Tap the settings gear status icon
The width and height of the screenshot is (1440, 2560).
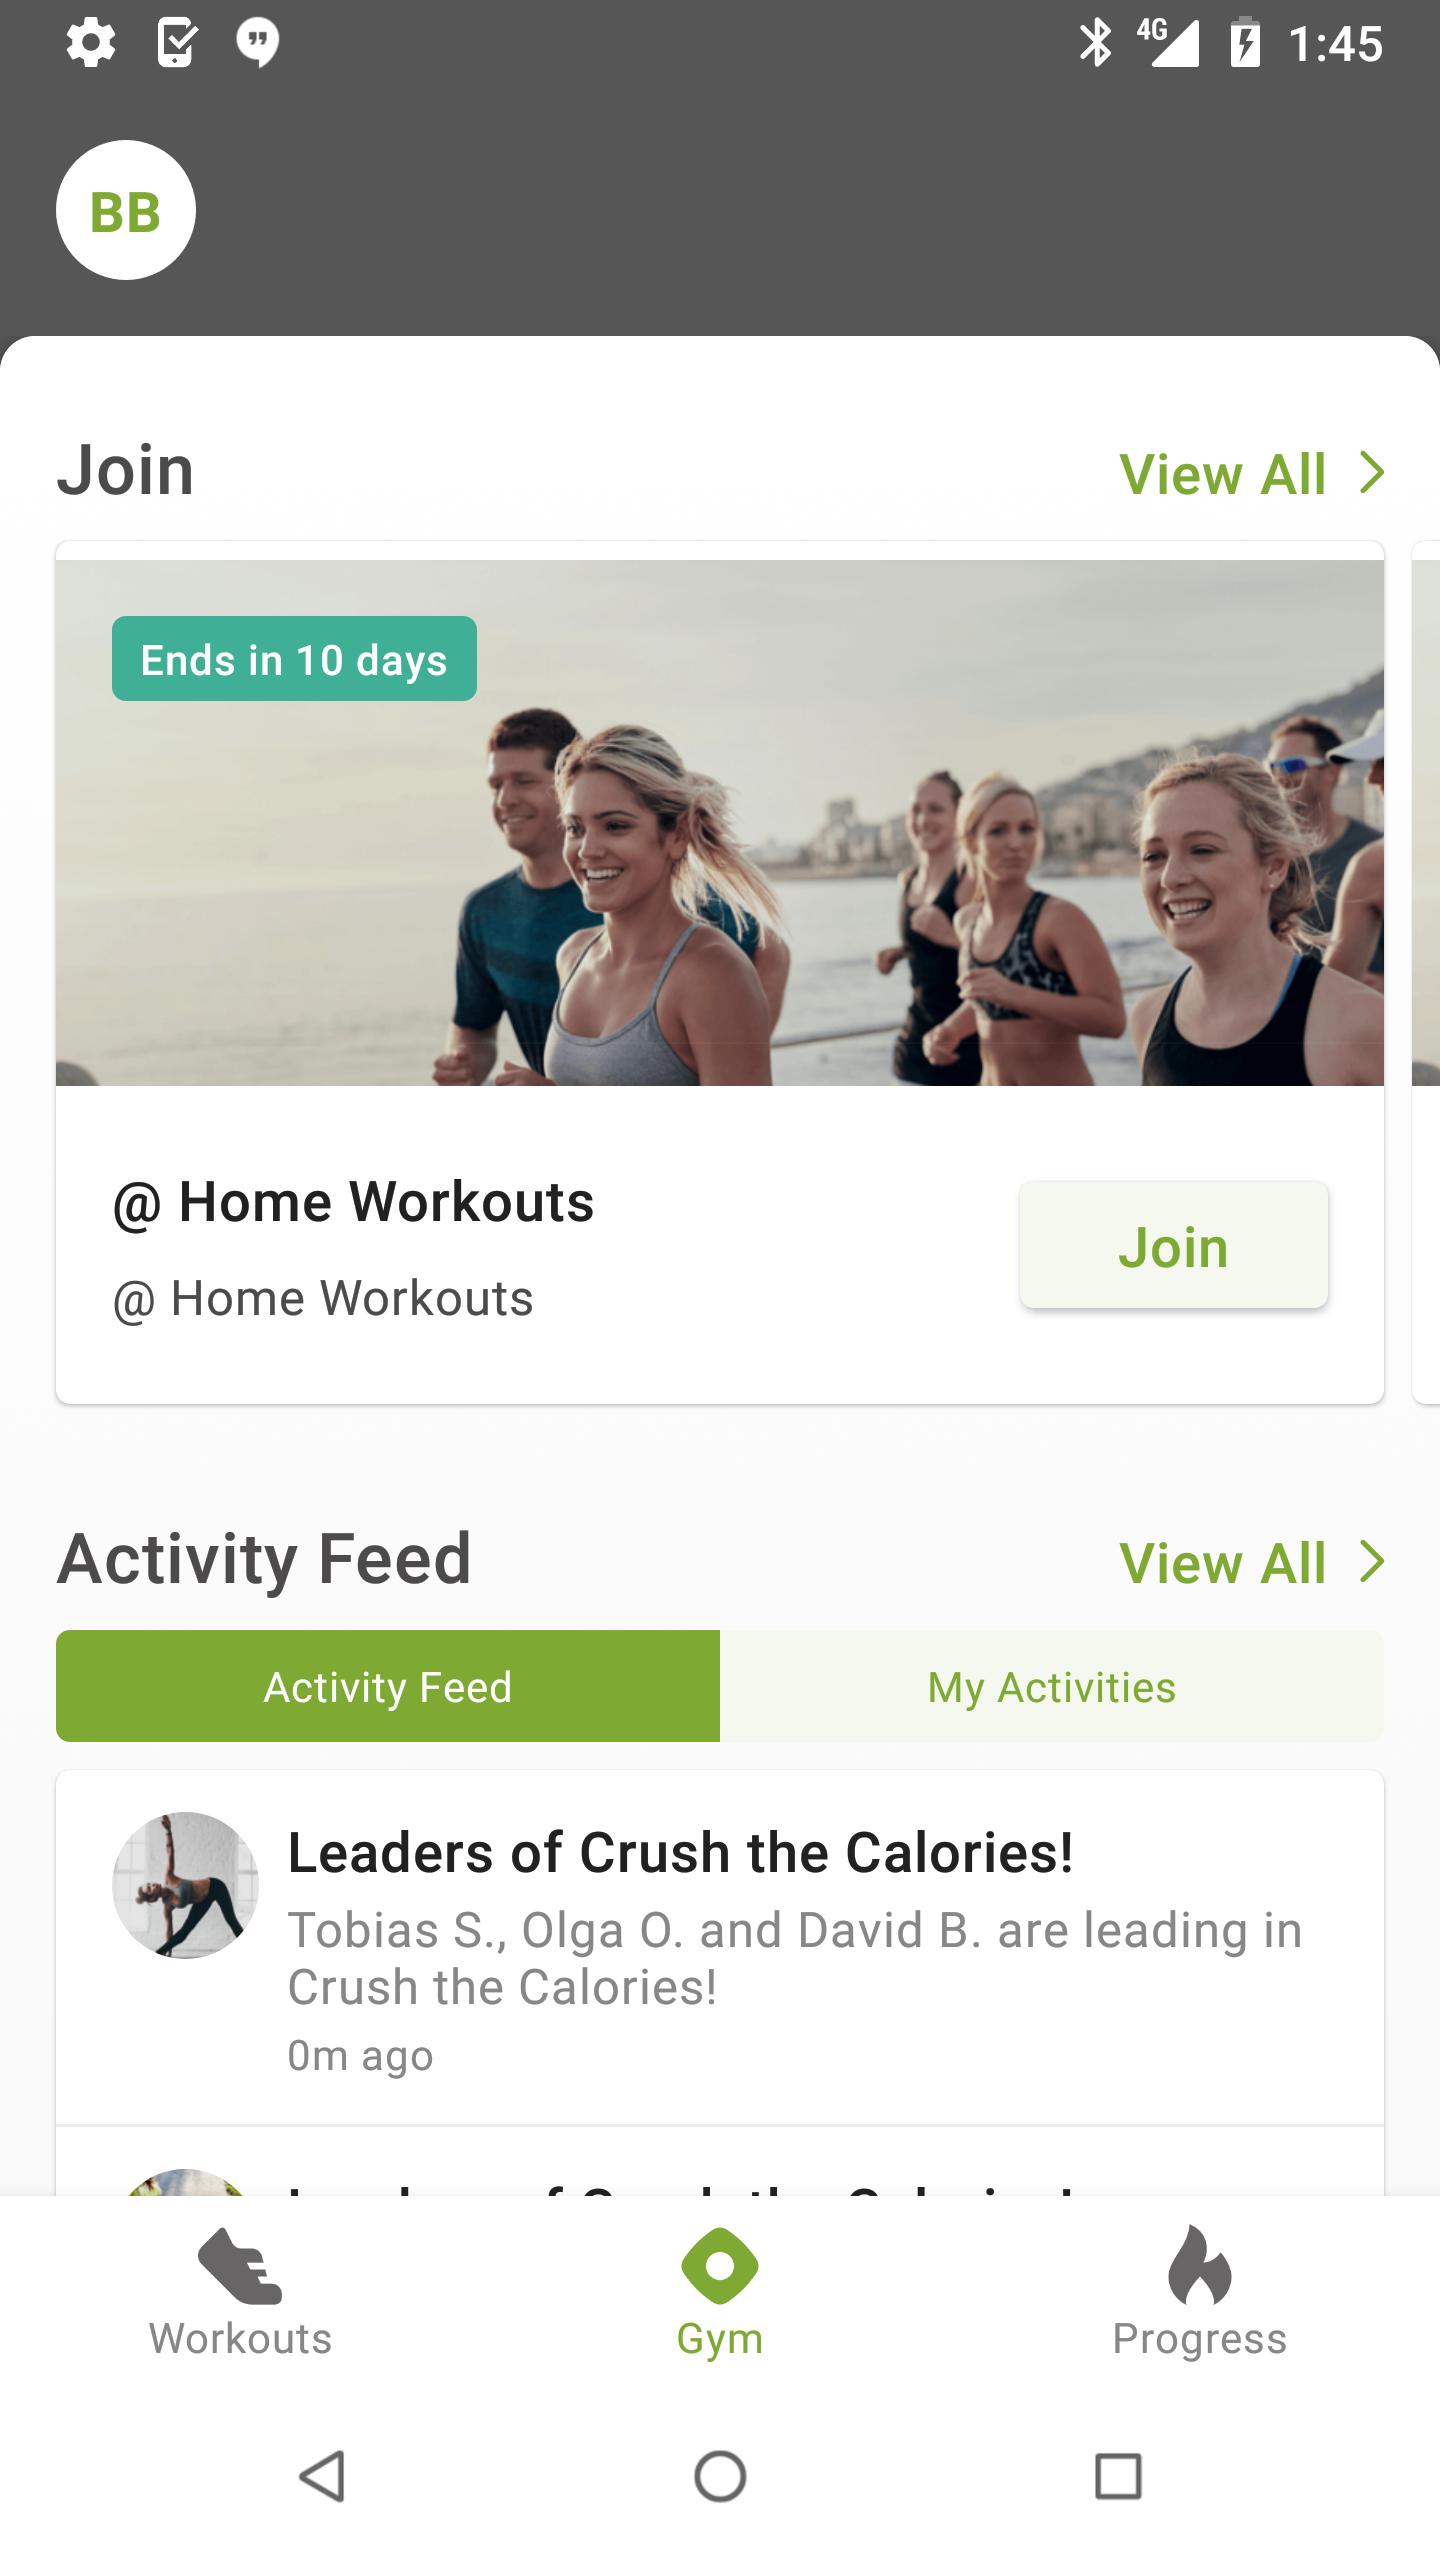click(90, 43)
